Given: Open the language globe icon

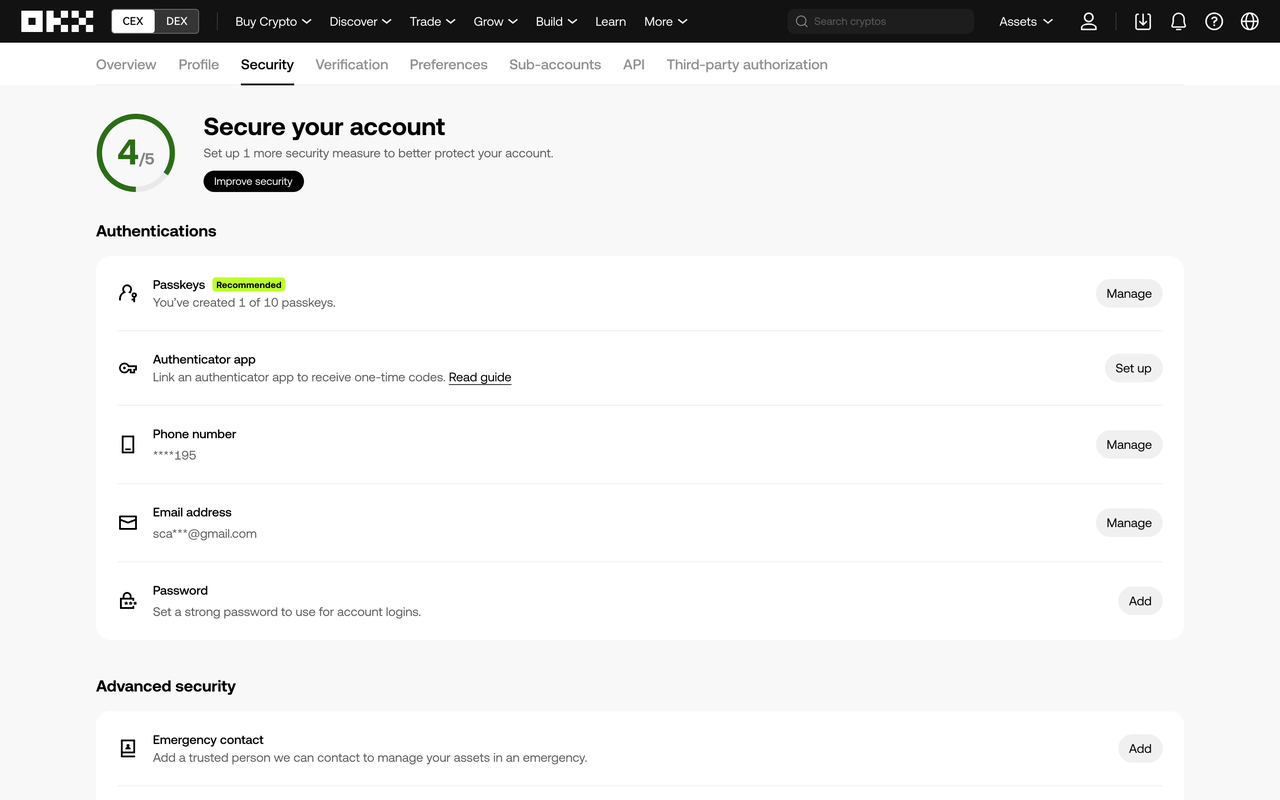Looking at the screenshot, I should point(1249,21).
